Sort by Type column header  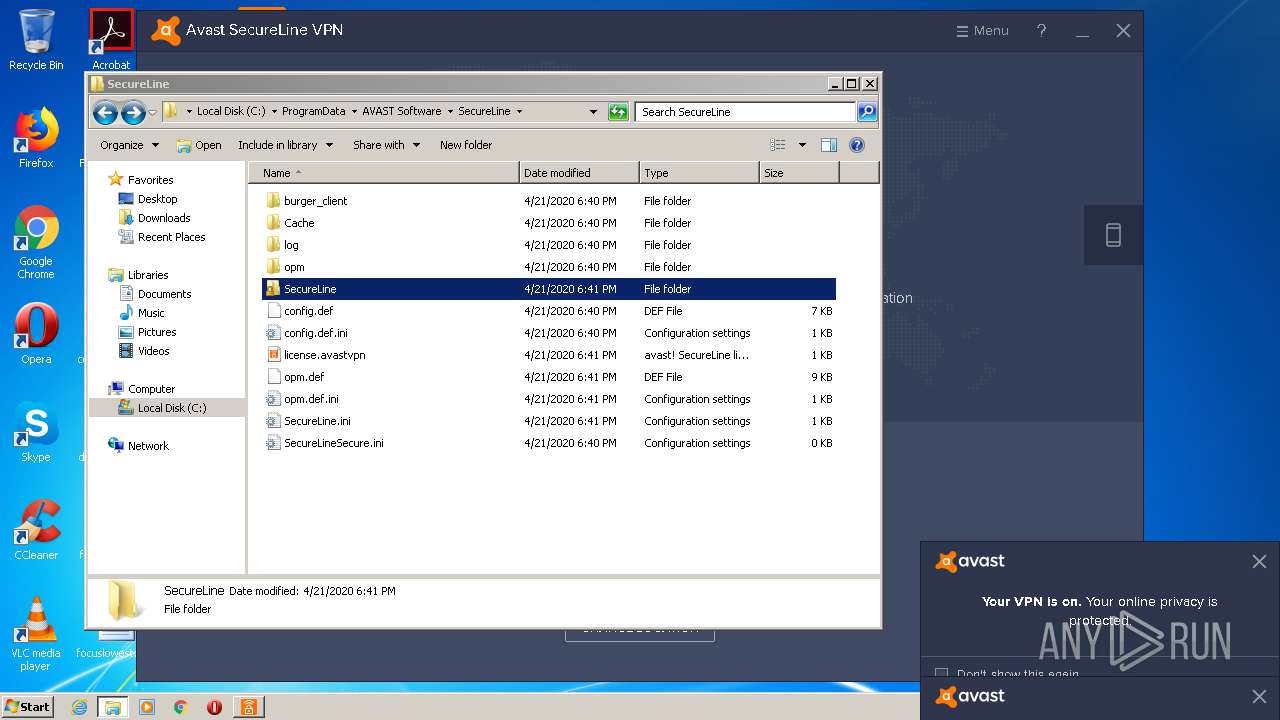(x=699, y=173)
